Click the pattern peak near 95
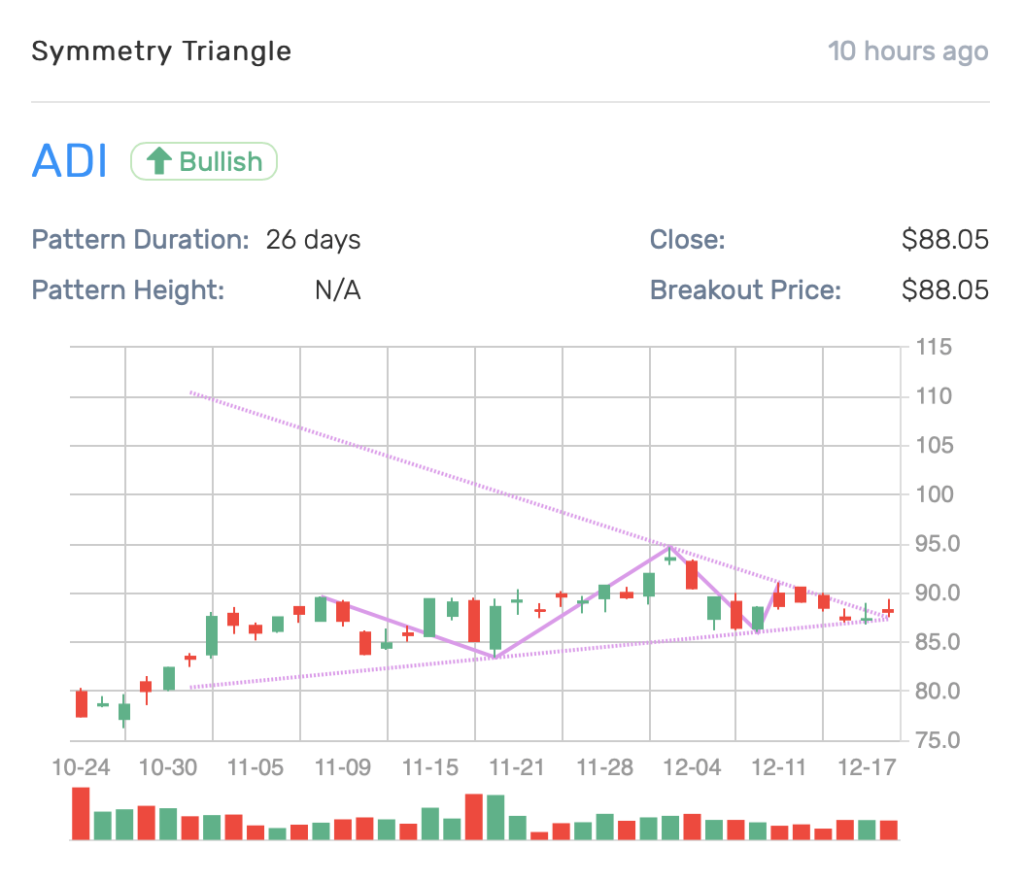This screenshot has width=1024, height=882. point(670,548)
